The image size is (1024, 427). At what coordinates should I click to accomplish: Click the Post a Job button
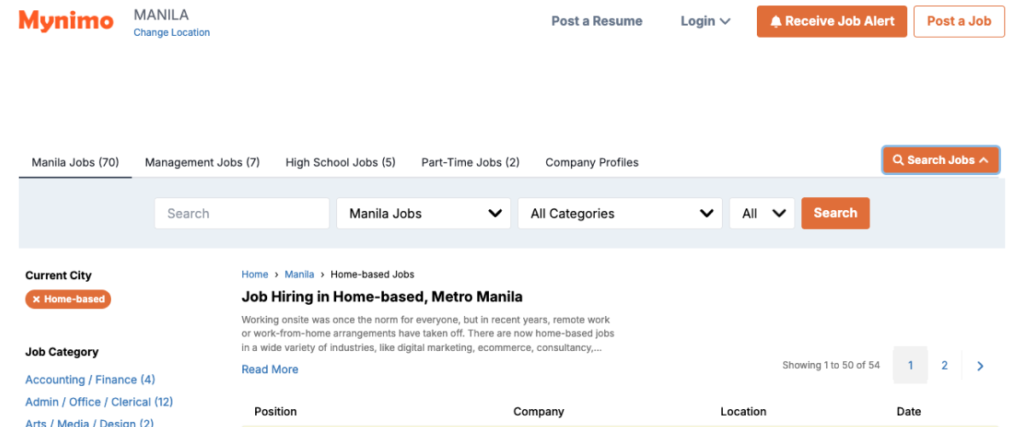(x=958, y=21)
